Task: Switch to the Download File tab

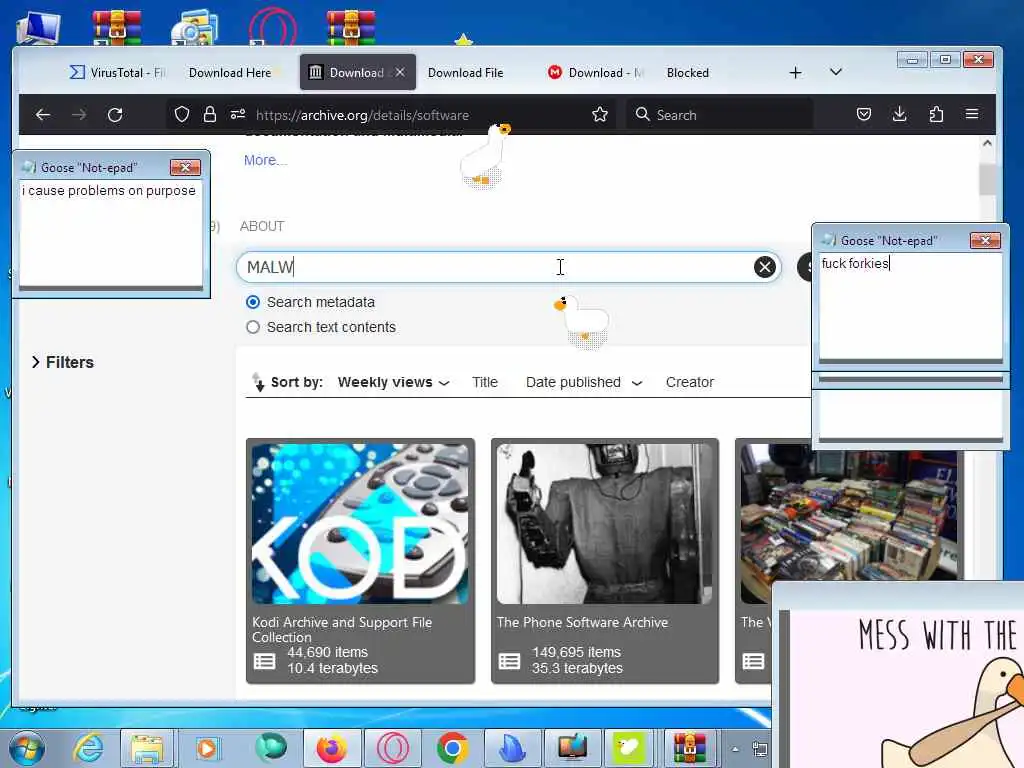Action: tap(466, 72)
